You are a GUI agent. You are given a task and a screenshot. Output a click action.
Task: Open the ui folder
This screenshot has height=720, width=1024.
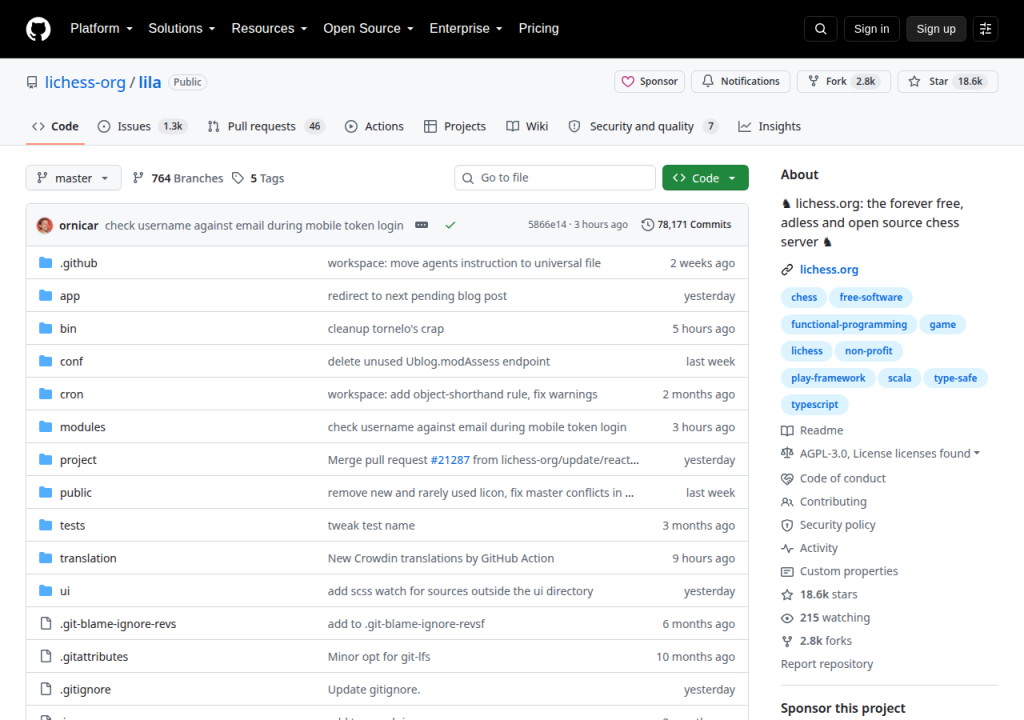coord(65,591)
